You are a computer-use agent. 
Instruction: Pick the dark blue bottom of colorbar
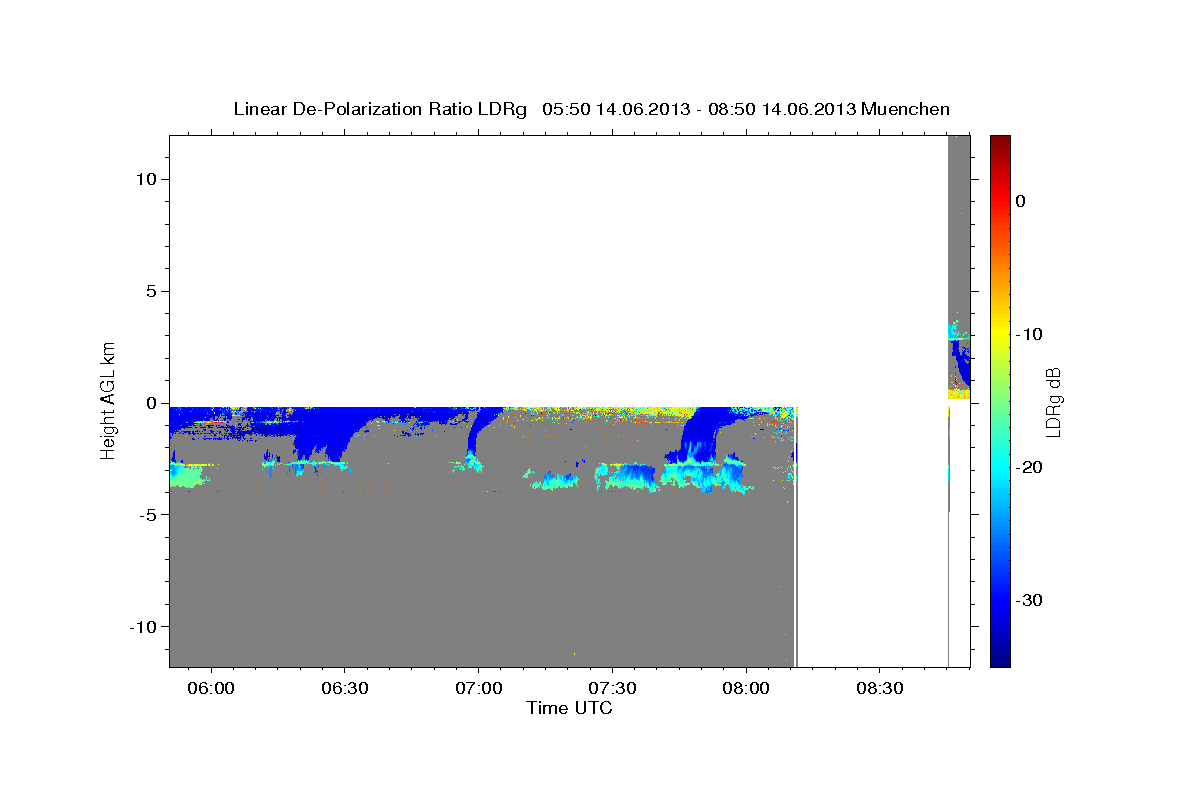[1000, 658]
